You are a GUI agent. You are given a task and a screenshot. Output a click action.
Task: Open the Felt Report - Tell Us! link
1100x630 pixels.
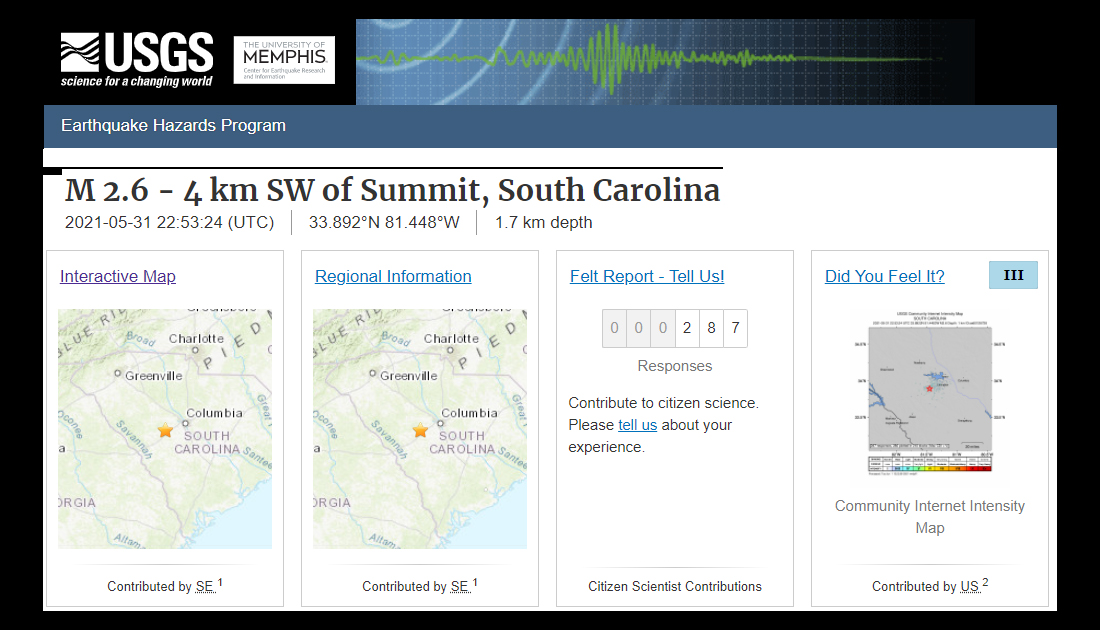[647, 276]
